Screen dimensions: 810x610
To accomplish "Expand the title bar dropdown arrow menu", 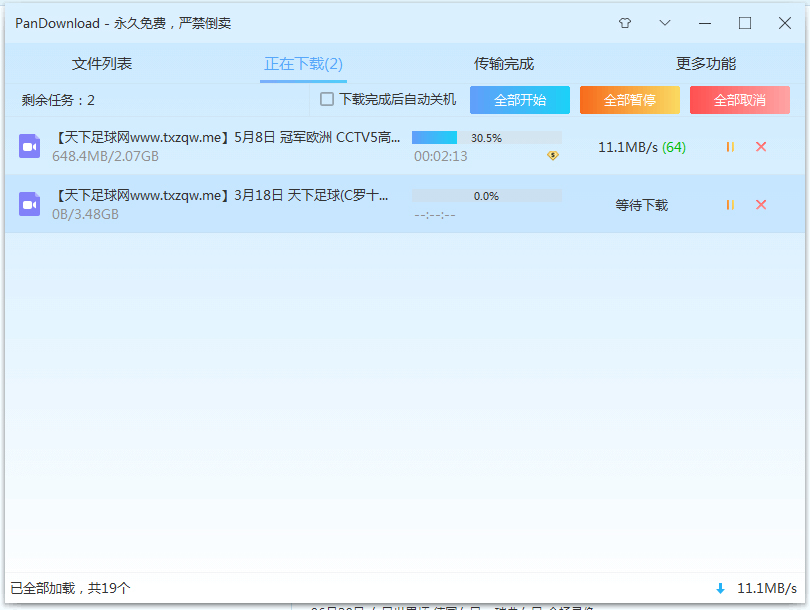I will point(665,23).
